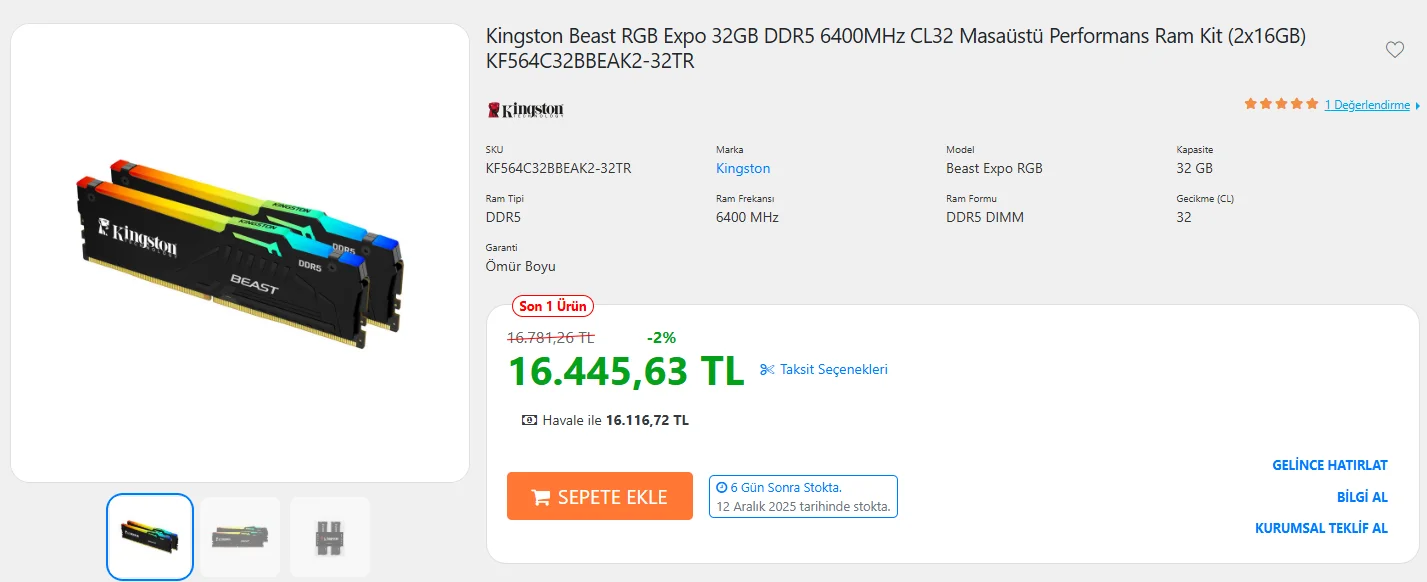Image resolution: width=1427 pixels, height=582 pixels.
Task: Click the scissors icon beside Taksit Seçenekleri
Action: (x=767, y=370)
